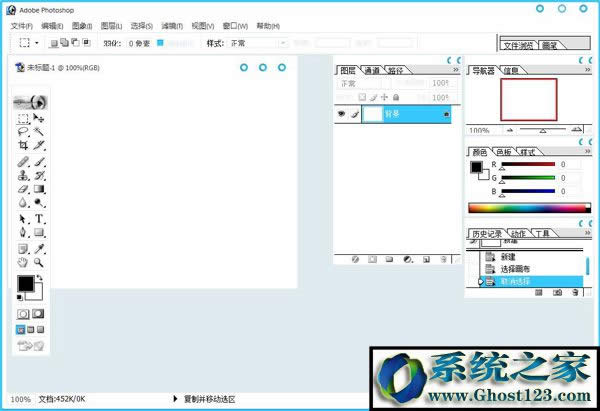Click the 文件浏览 (File Browser) tab button
The image size is (600, 411).
(518, 45)
